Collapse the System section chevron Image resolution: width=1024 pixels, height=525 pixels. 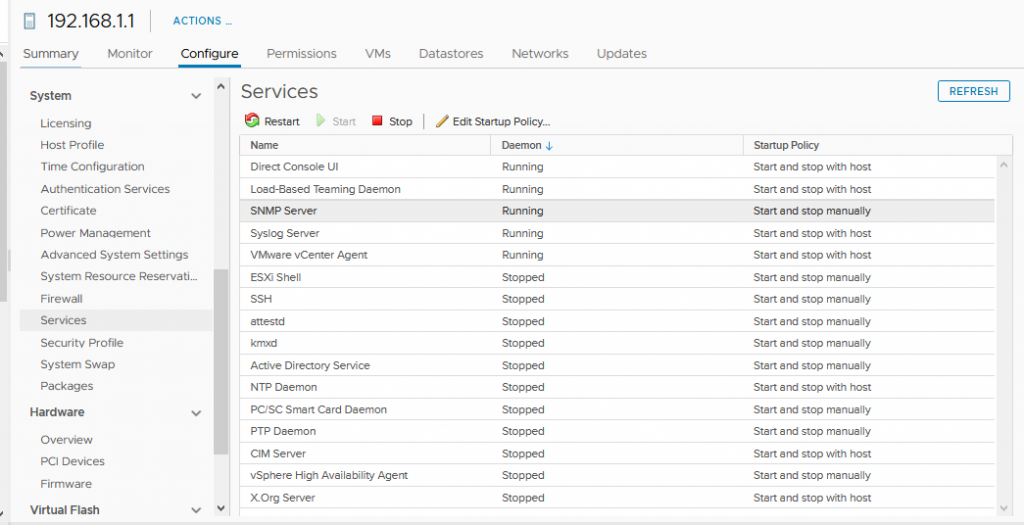tap(196, 96)
